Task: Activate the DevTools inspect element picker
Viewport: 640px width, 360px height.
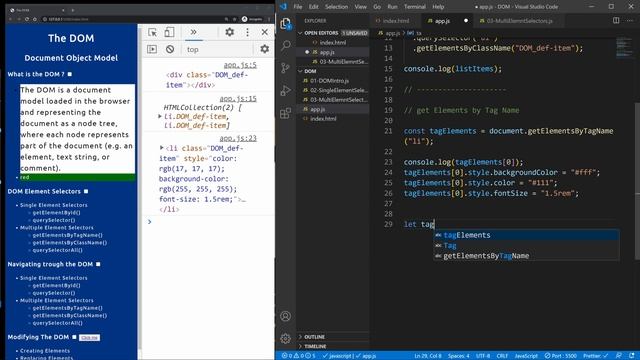Action: (x=153, y=32)
